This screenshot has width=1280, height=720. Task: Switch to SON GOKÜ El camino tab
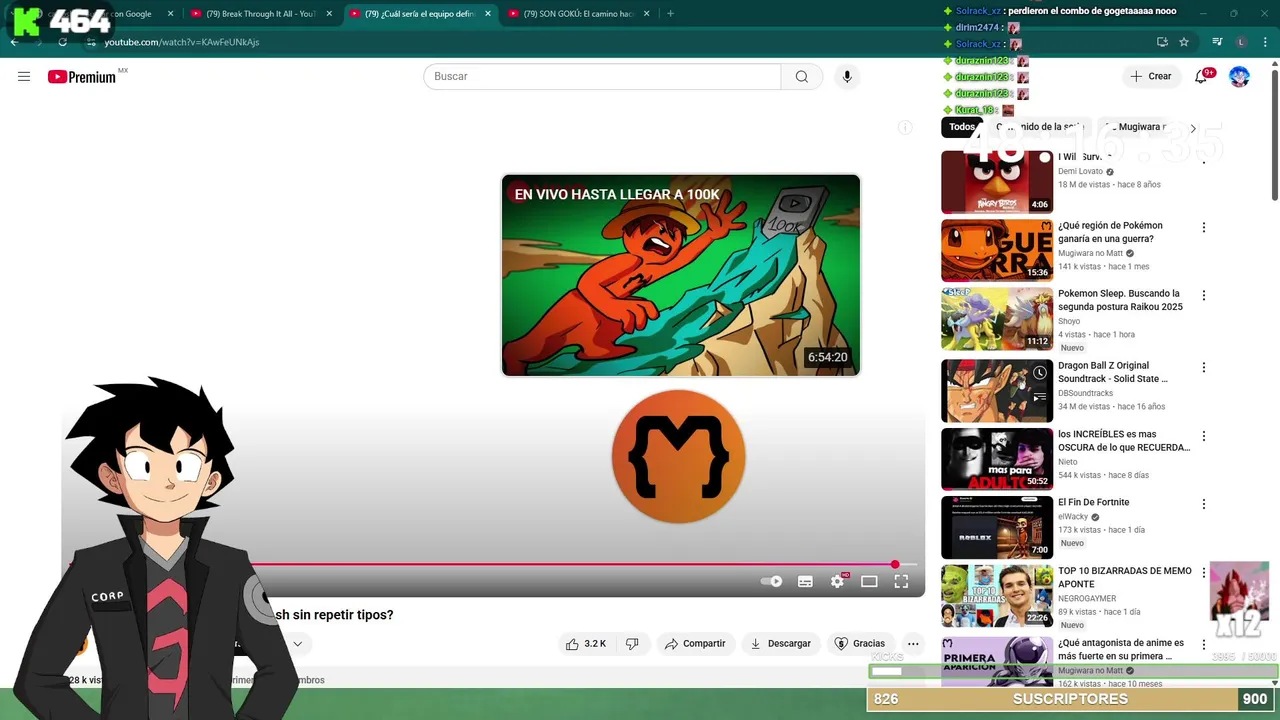click(x=580, y=14)
